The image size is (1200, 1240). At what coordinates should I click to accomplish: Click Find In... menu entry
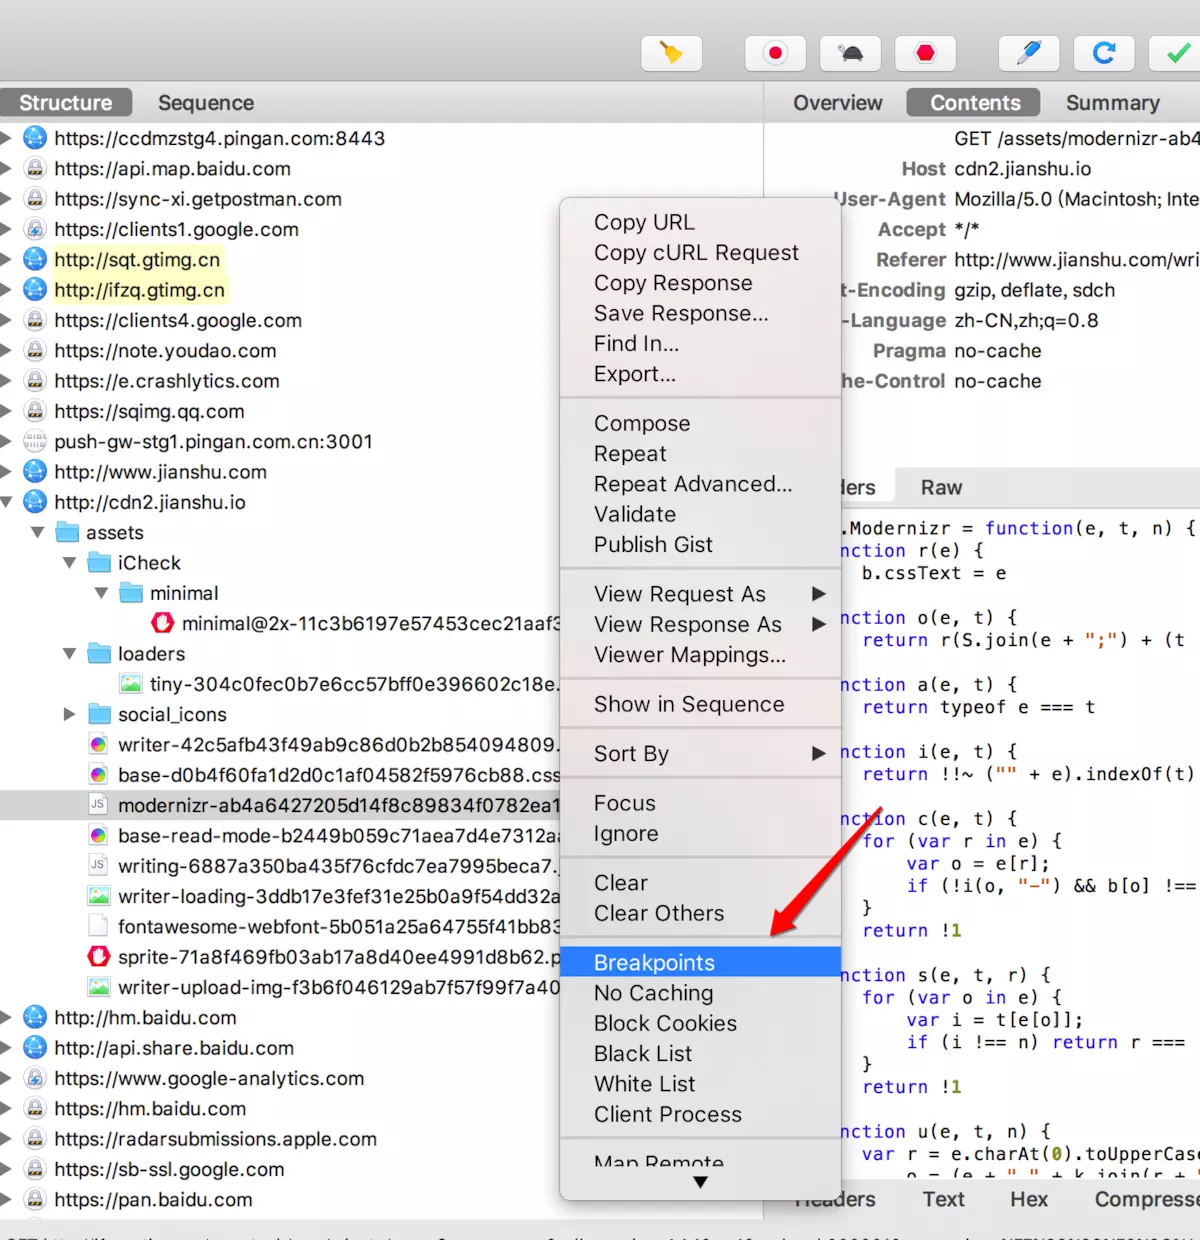pyautogui.click(x=700, y=344)
